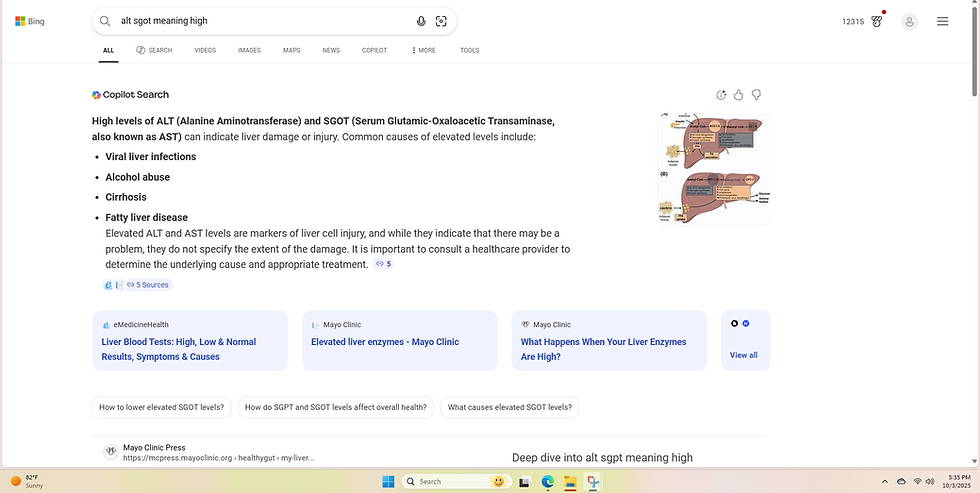Screen dimensions: 980x493
Task: Switch to the SEARCH tab
Action: coord(154,51)
